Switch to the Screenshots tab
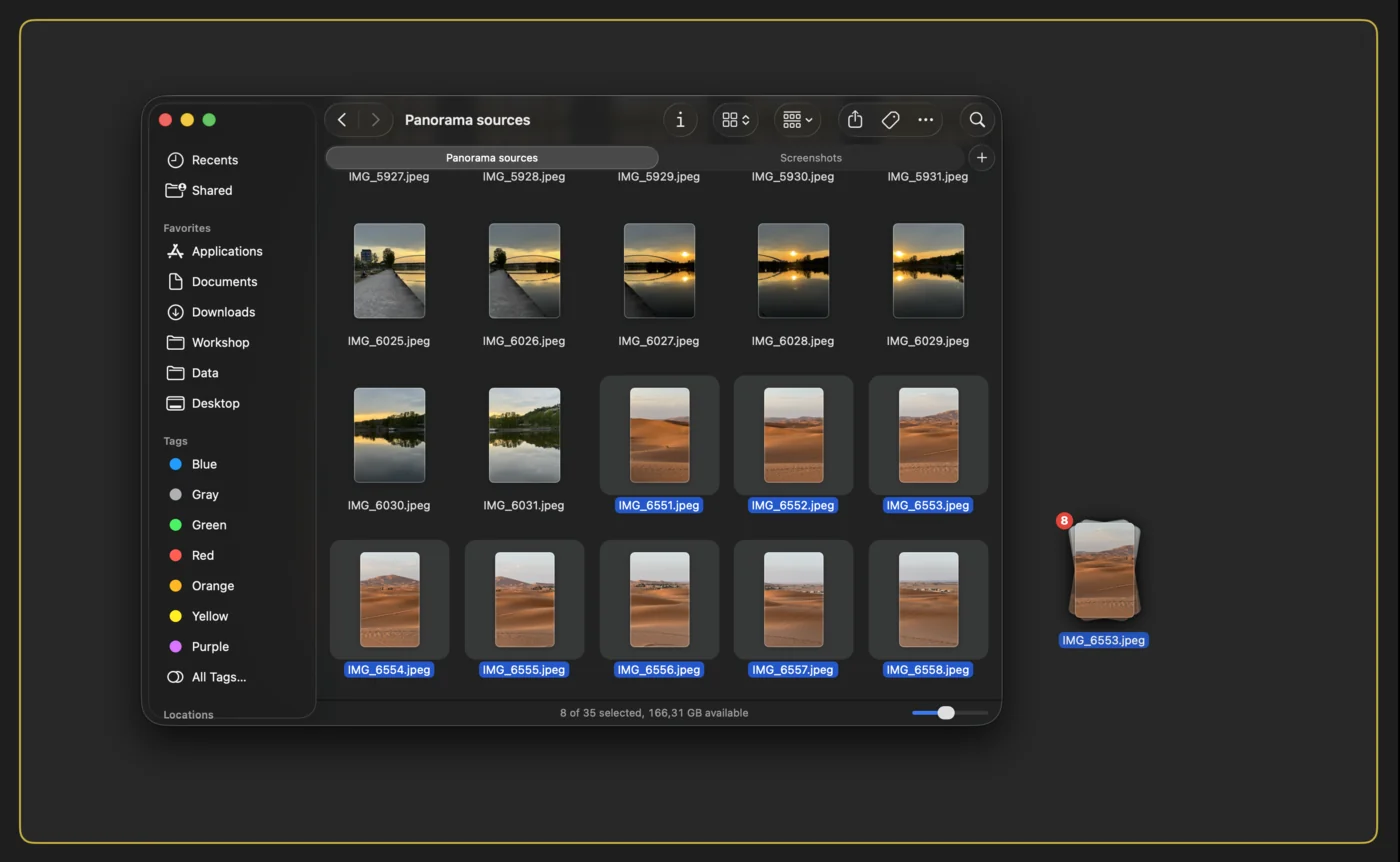The width and height of the screenshot is (1400, 862). pyautogui.click(x=811, y=158)
